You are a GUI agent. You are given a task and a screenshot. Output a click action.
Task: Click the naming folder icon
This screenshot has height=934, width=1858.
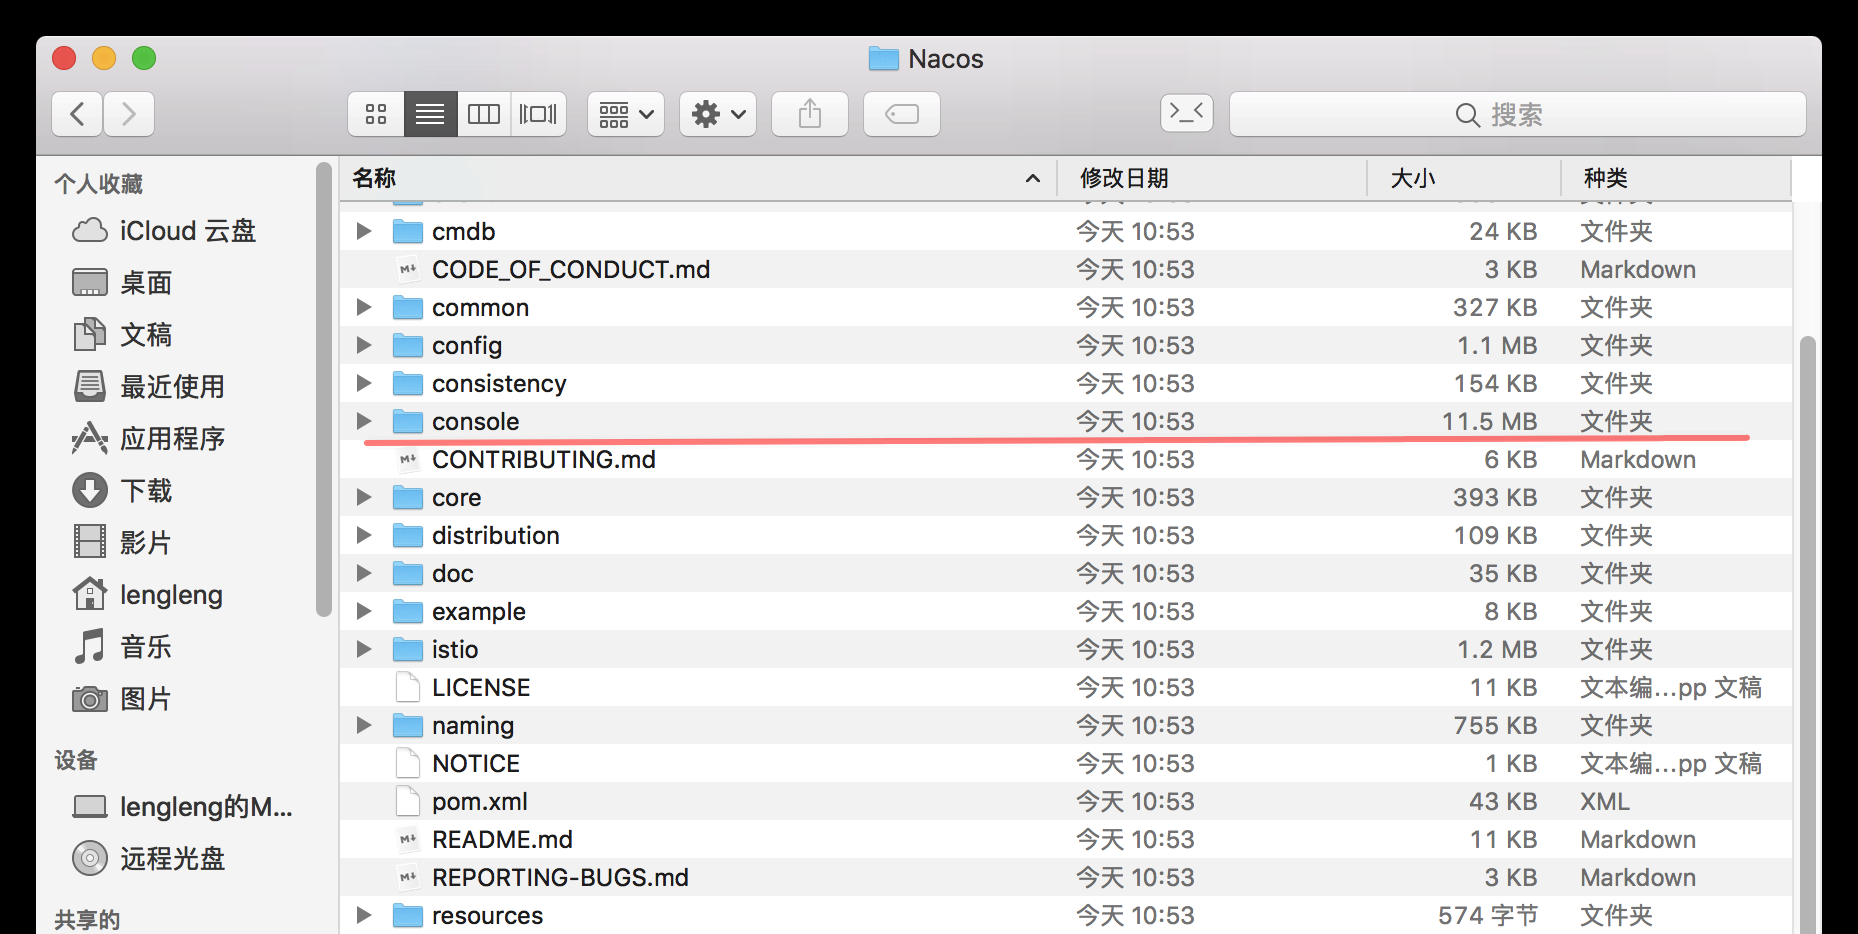408,725
